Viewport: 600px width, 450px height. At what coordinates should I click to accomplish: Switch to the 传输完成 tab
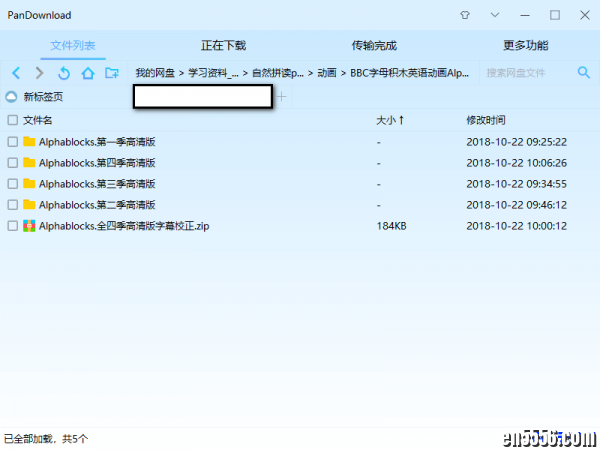pos(374,46)
